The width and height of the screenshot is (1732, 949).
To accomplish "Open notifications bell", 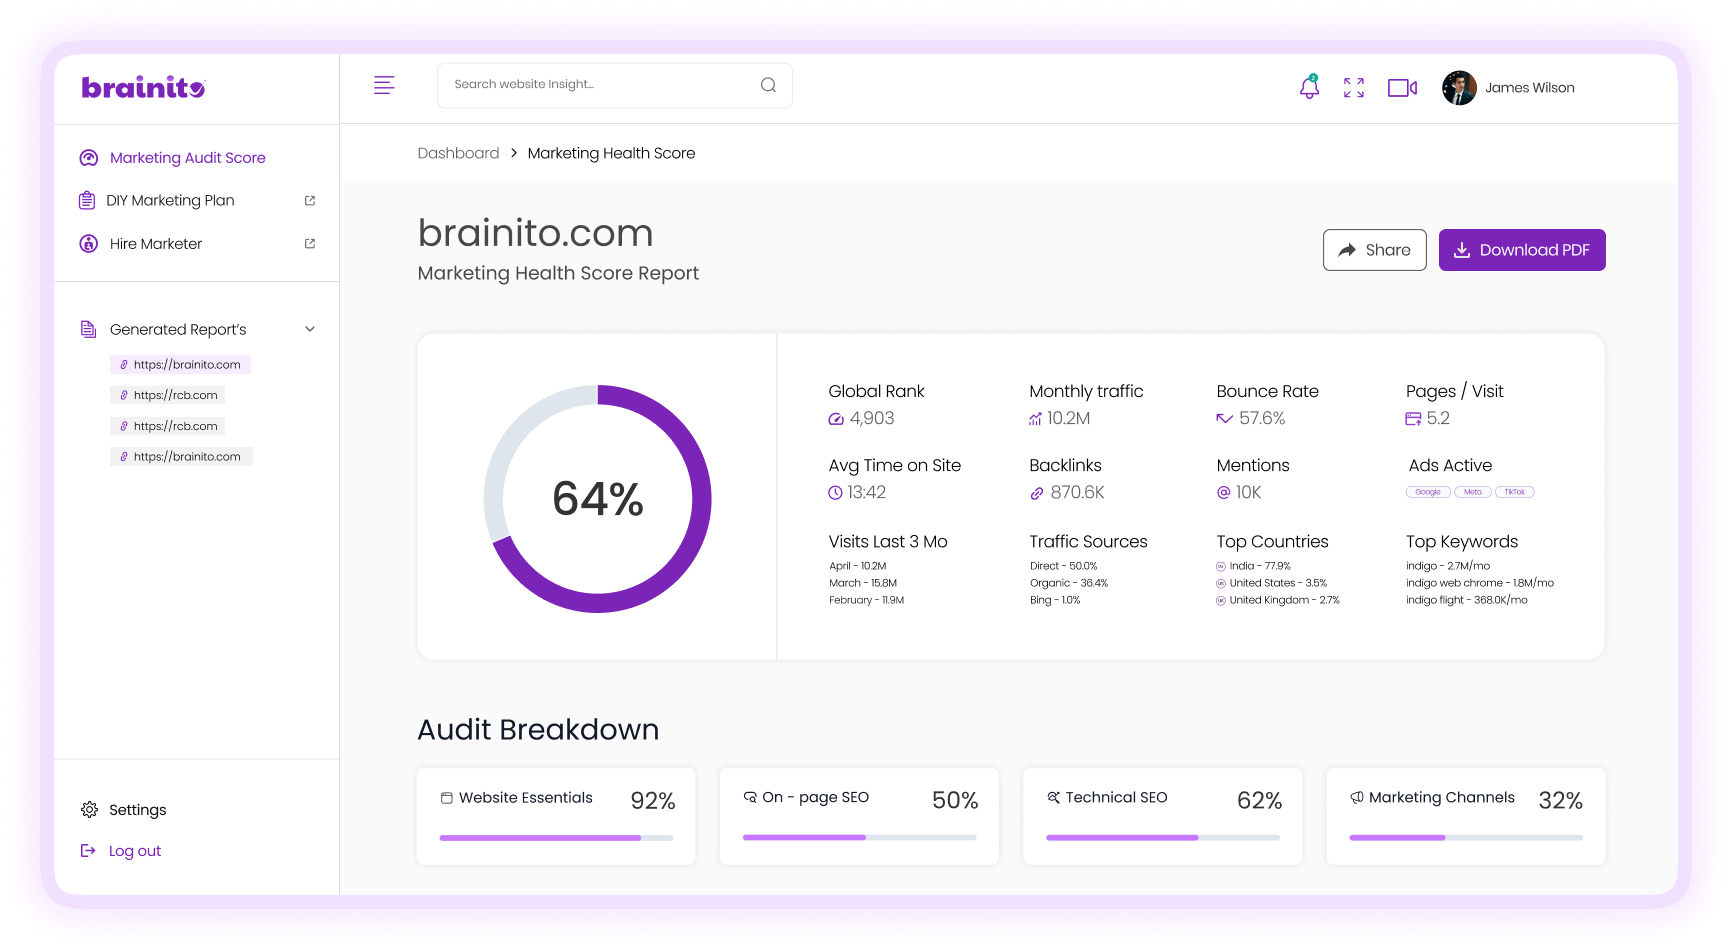I will tap(1309, 87).
